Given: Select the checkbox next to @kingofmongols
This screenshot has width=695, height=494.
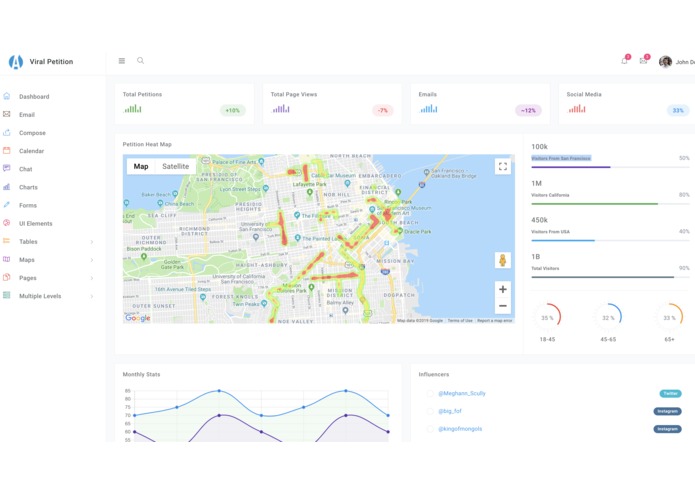Looking at the screenshot, I should pyautogui.click(x=429, y=429).
